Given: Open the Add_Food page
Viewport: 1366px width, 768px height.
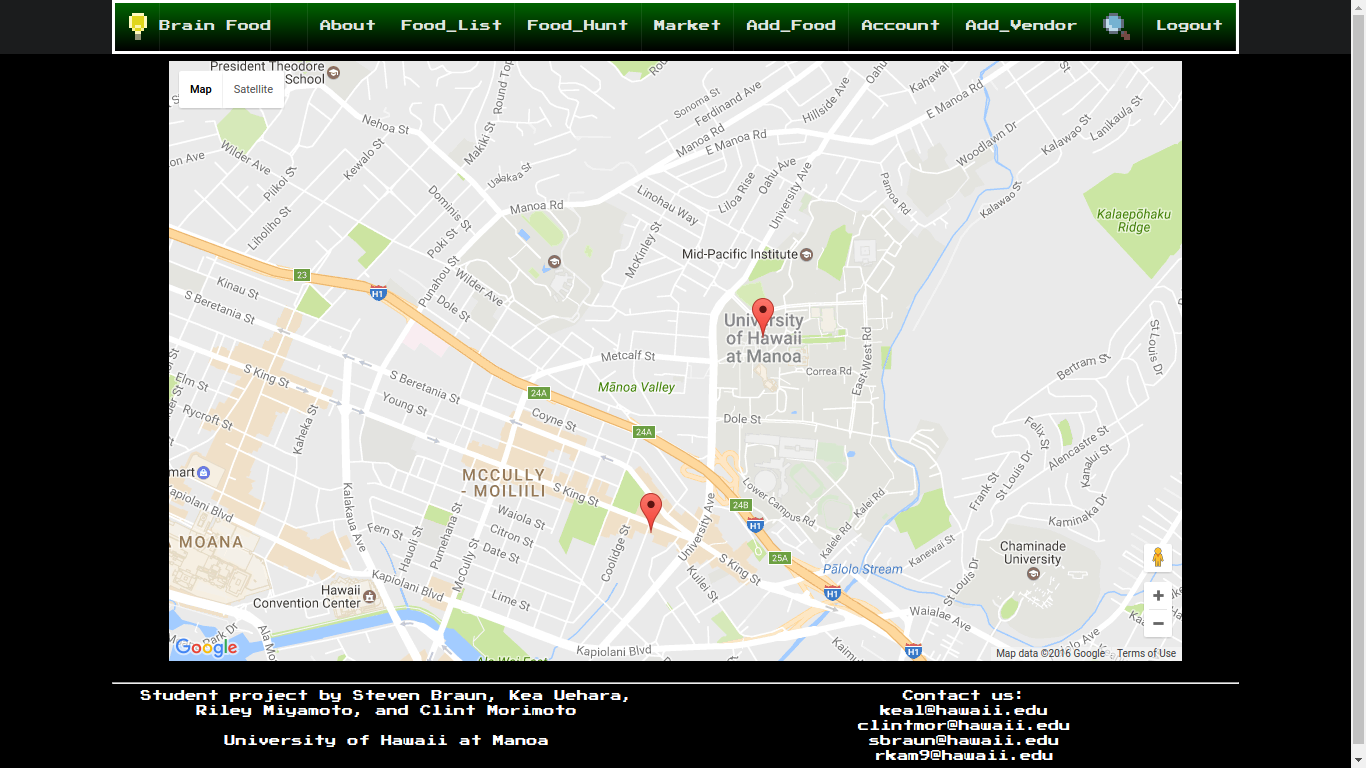Looking at the screenshot, I should [791, 25].
